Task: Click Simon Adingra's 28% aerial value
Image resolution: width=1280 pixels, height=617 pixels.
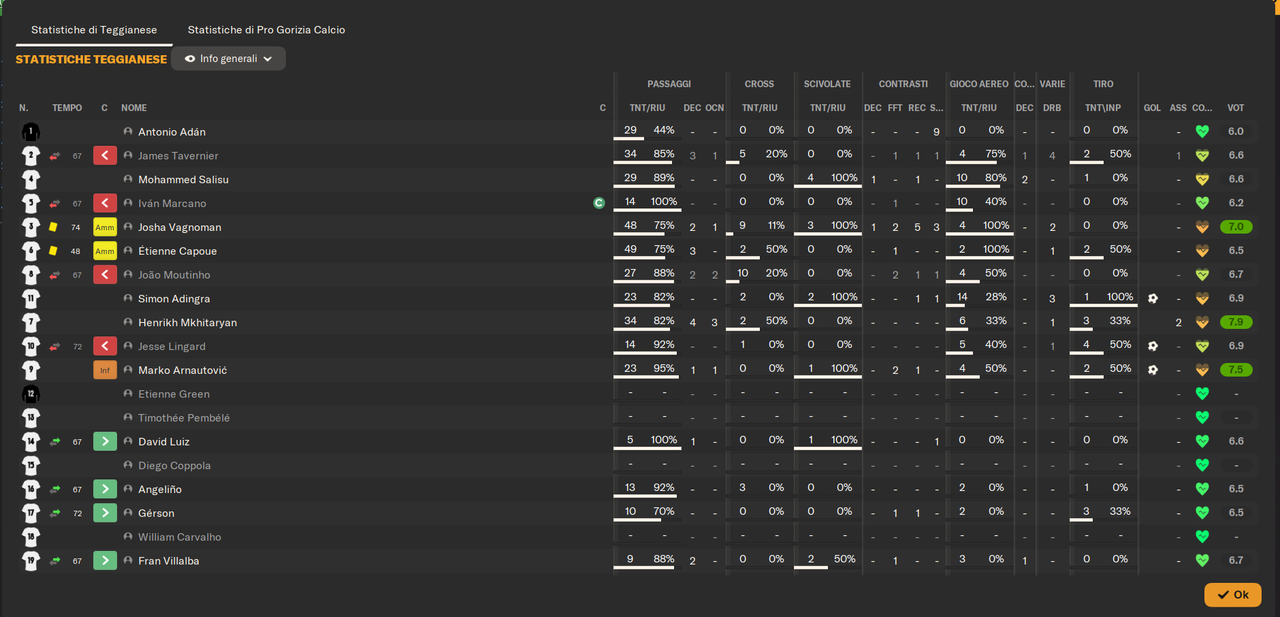Action: pos(996,298)
